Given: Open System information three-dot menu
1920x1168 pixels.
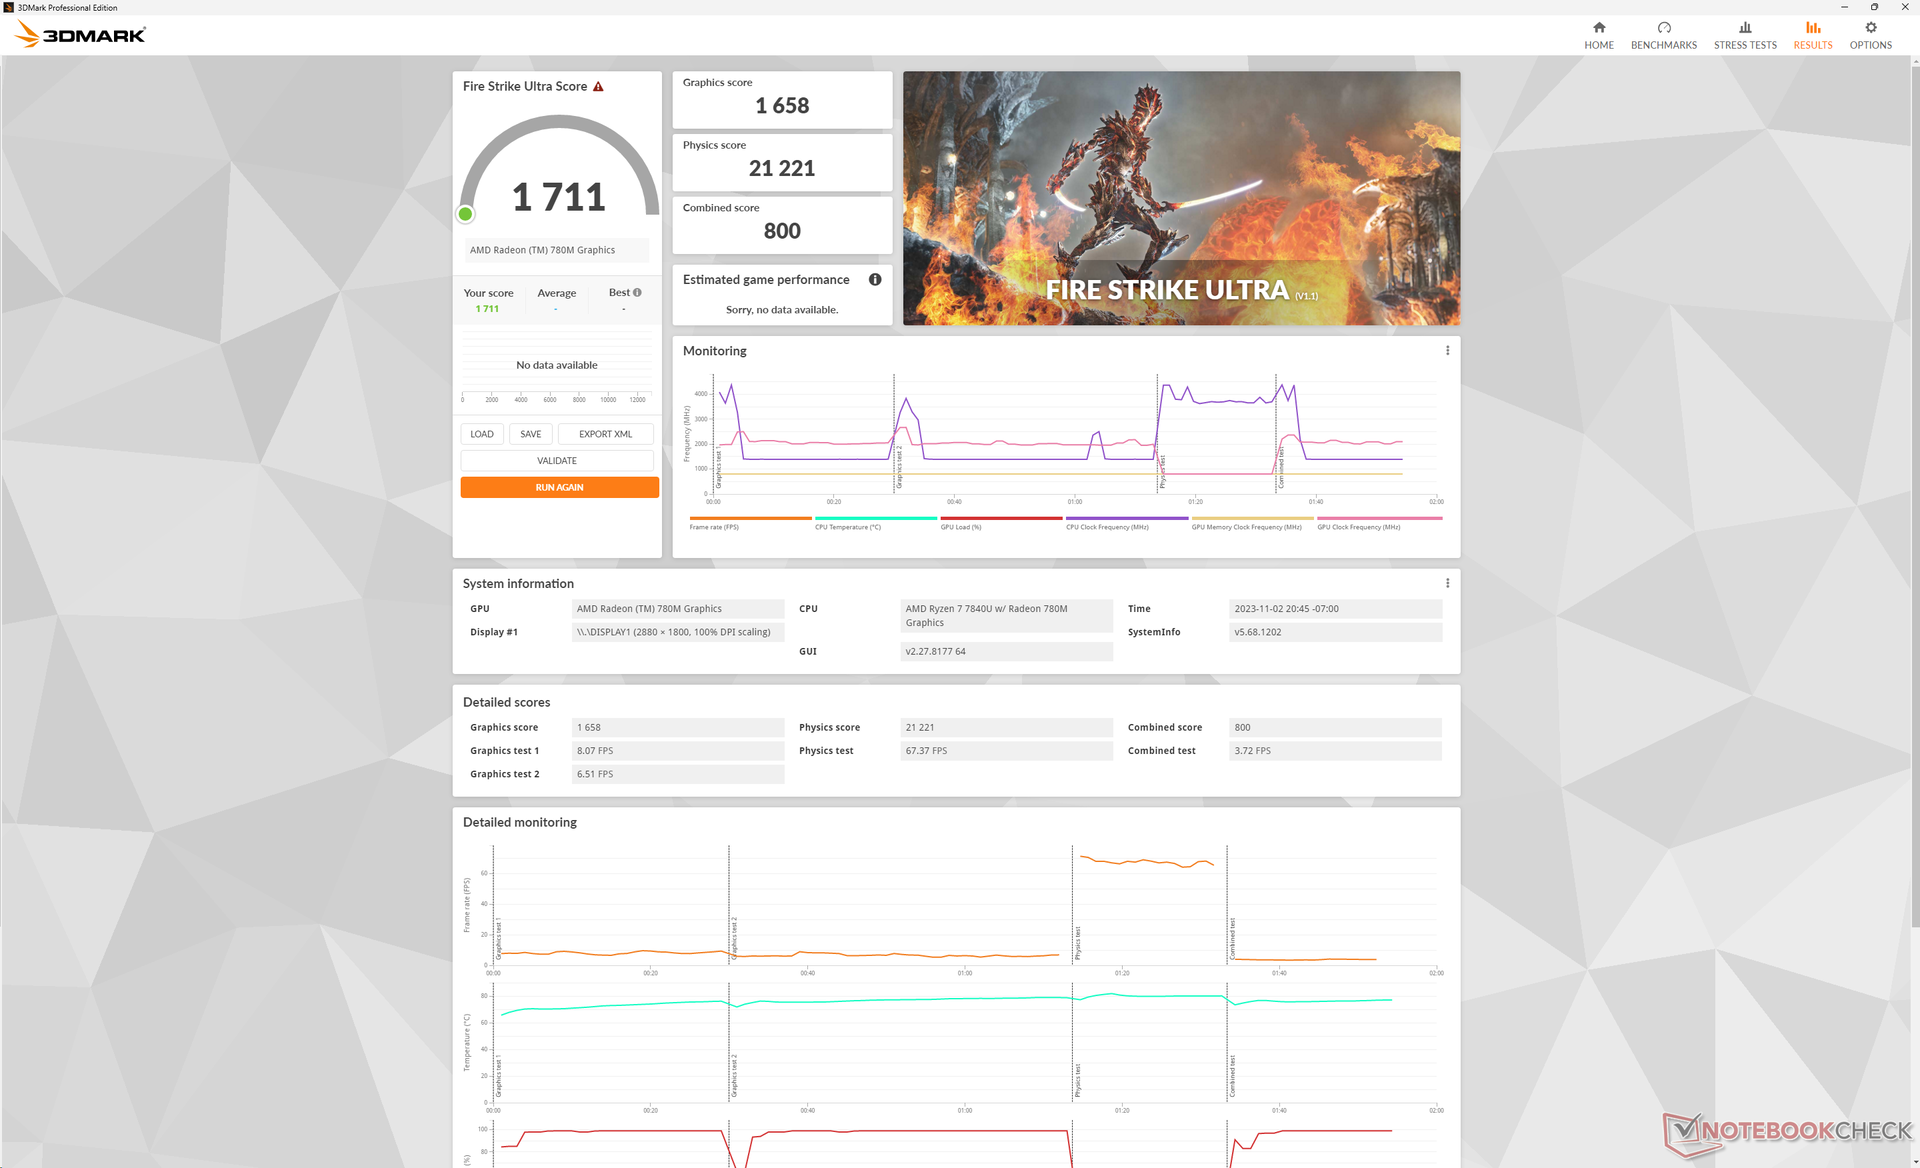Looking at the screenshot, I should pyautogui.click(x=1447, y=584).
